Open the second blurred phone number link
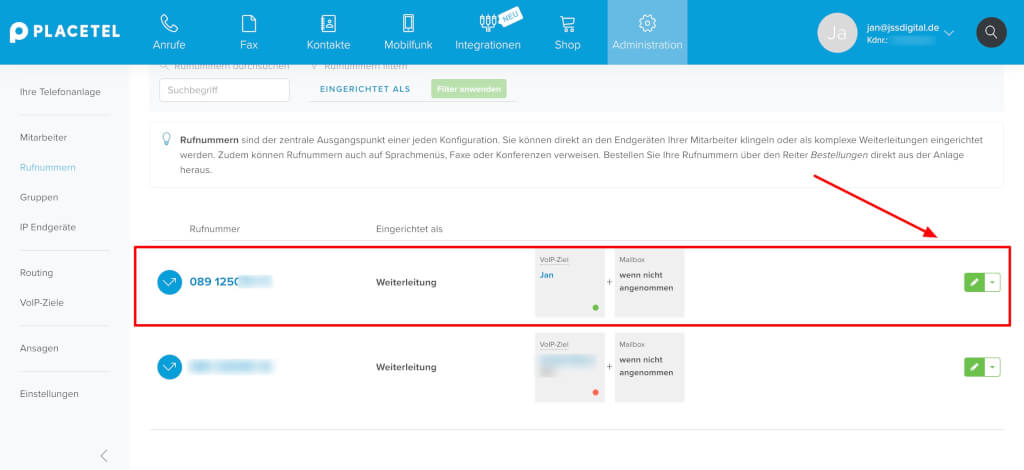The width and height of the screenshot is (1024, 470). point(231,367)
